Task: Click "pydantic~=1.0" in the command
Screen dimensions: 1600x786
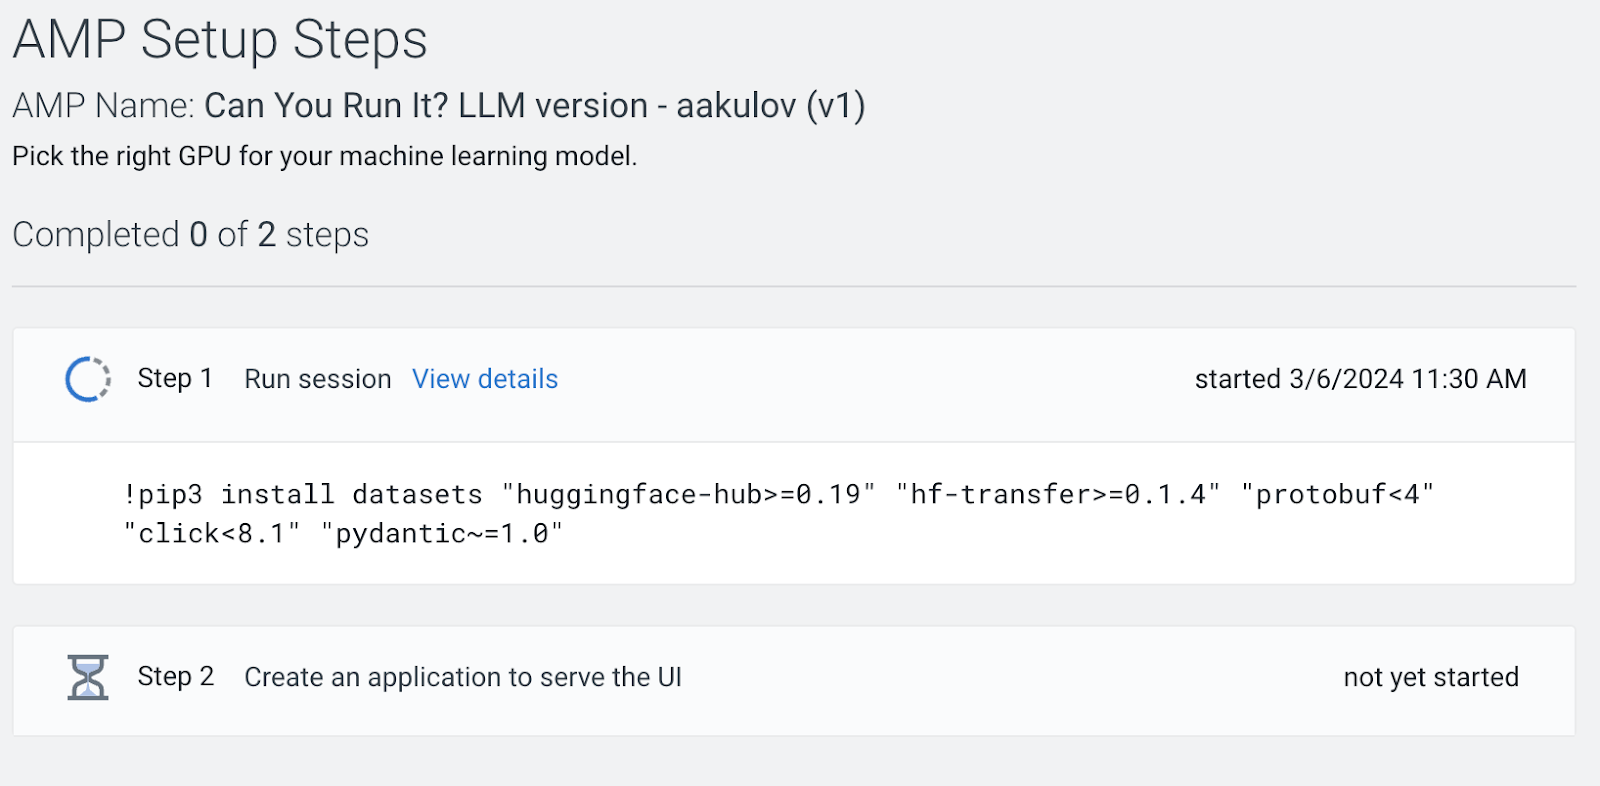Action: click(x=442, y=534)
